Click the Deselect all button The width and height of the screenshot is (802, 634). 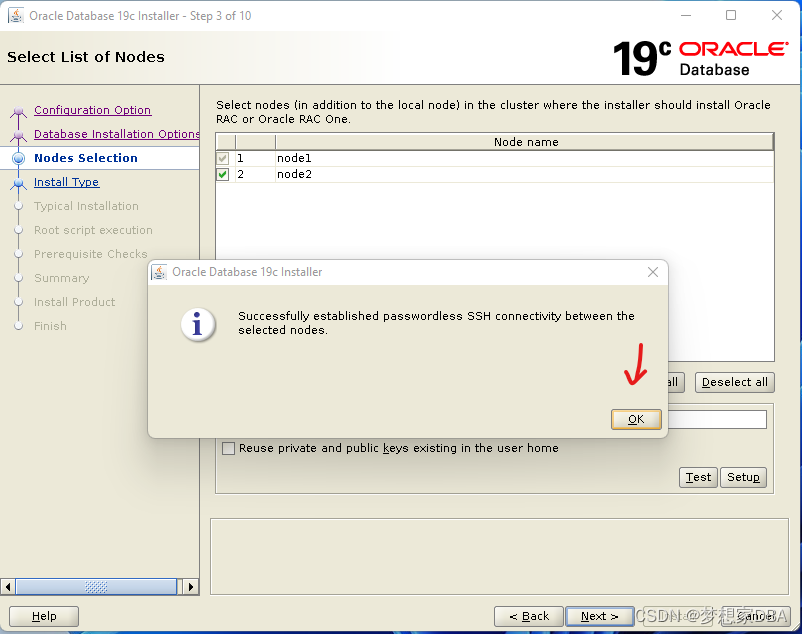734,382
